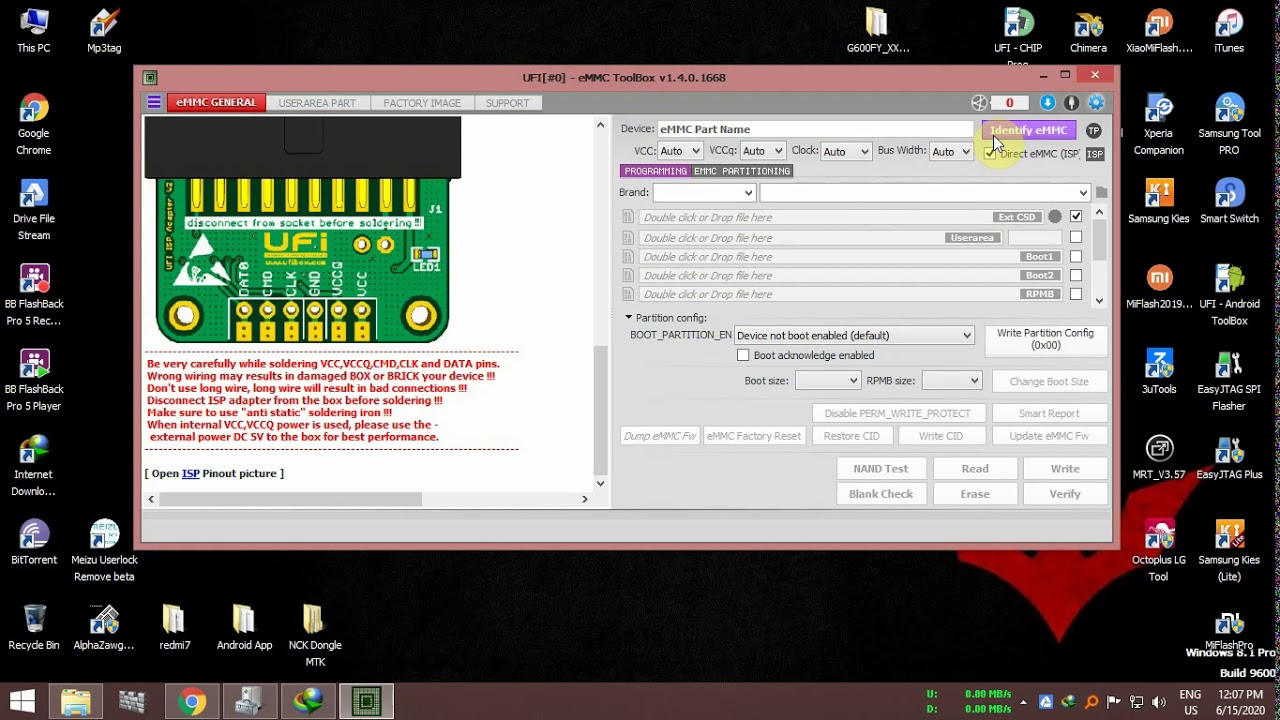Click the ISP badge icon
The image size is (1280, 720).
[1095, 154]
